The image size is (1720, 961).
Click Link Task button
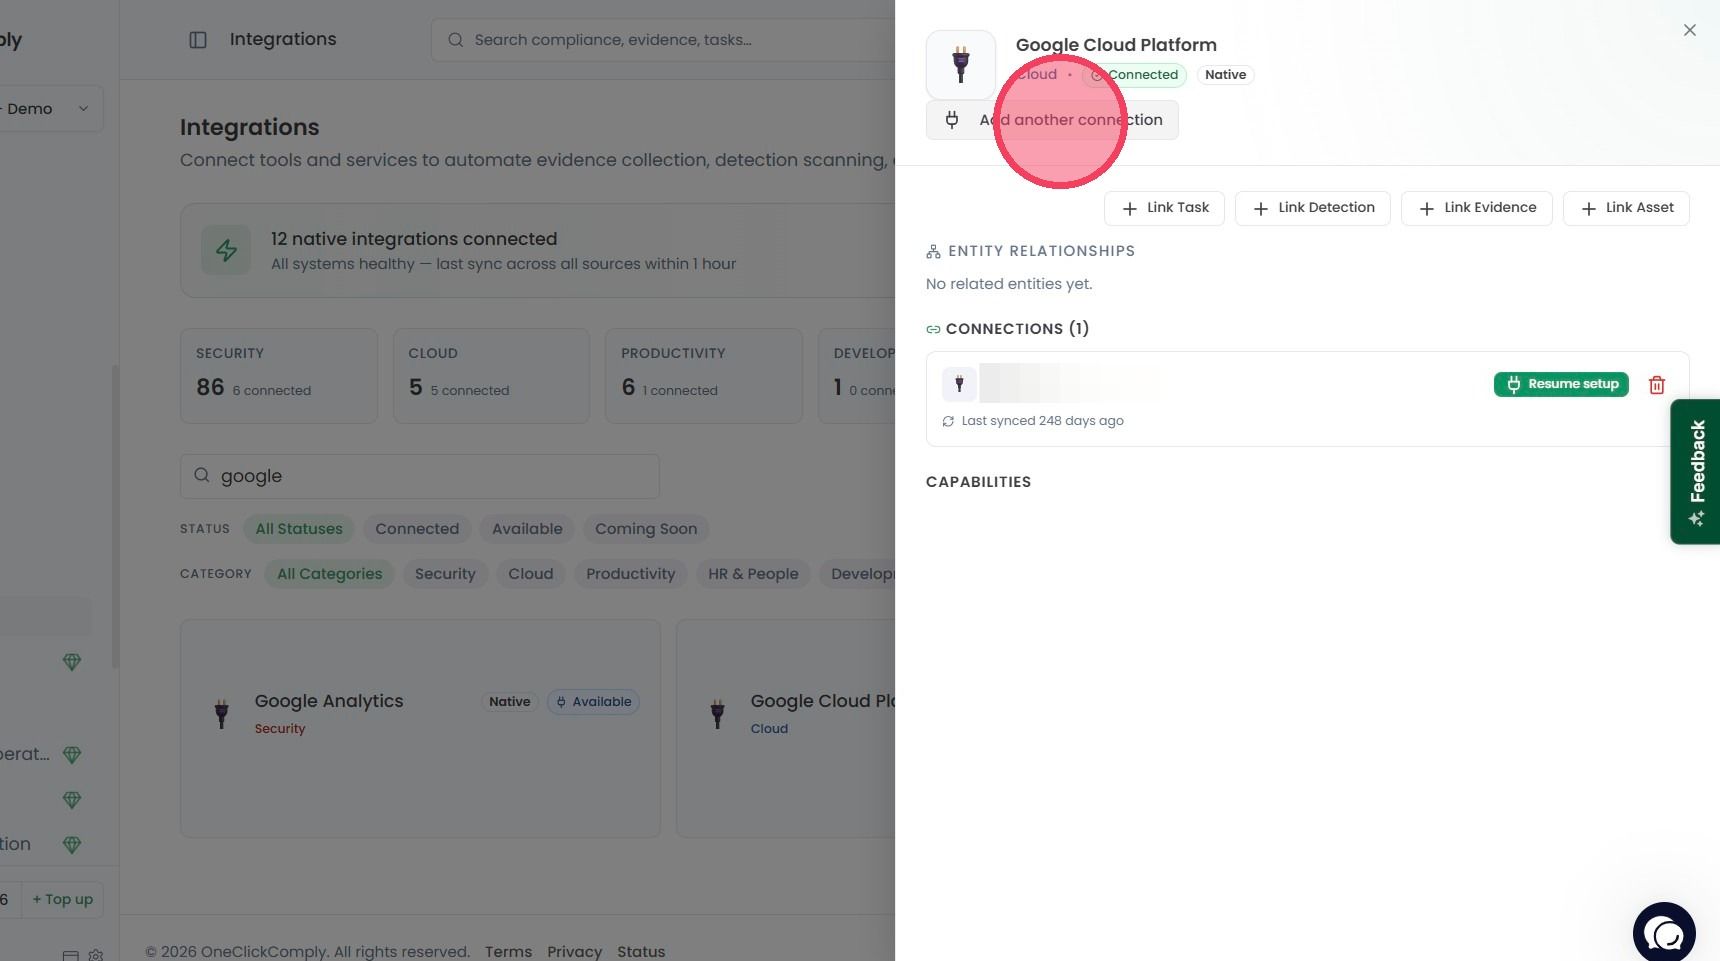[1164, 208]
